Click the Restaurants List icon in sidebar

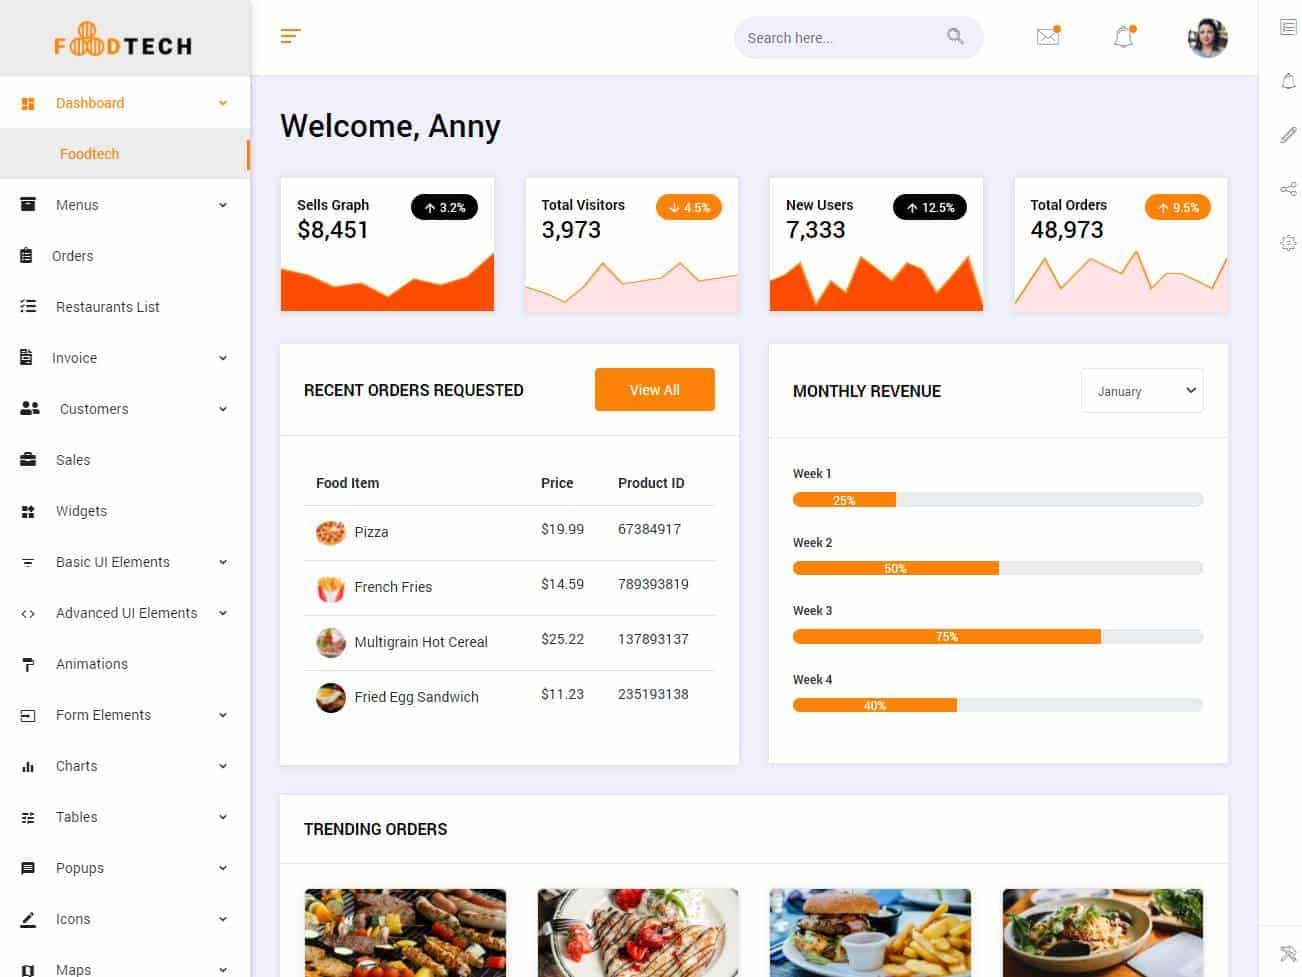tap(28, 307)
